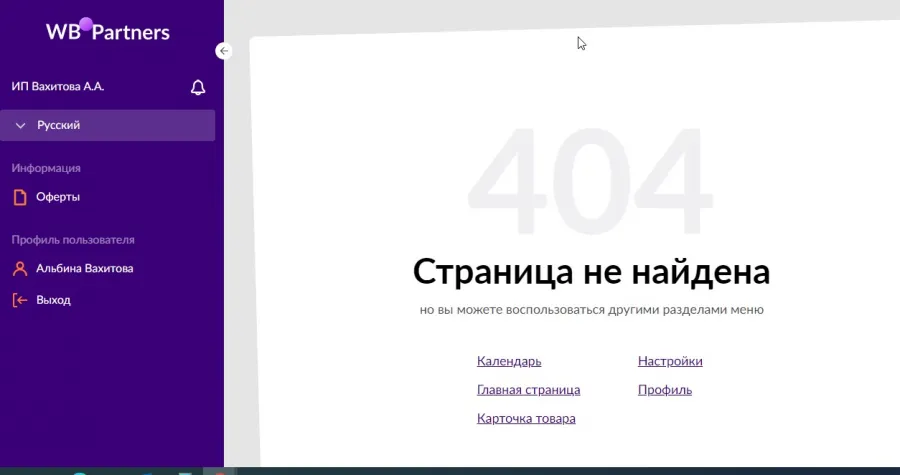Open Альбина Вахитова profile entry
900x475 pixels.
pyautogui.click(x=84, y=268)
